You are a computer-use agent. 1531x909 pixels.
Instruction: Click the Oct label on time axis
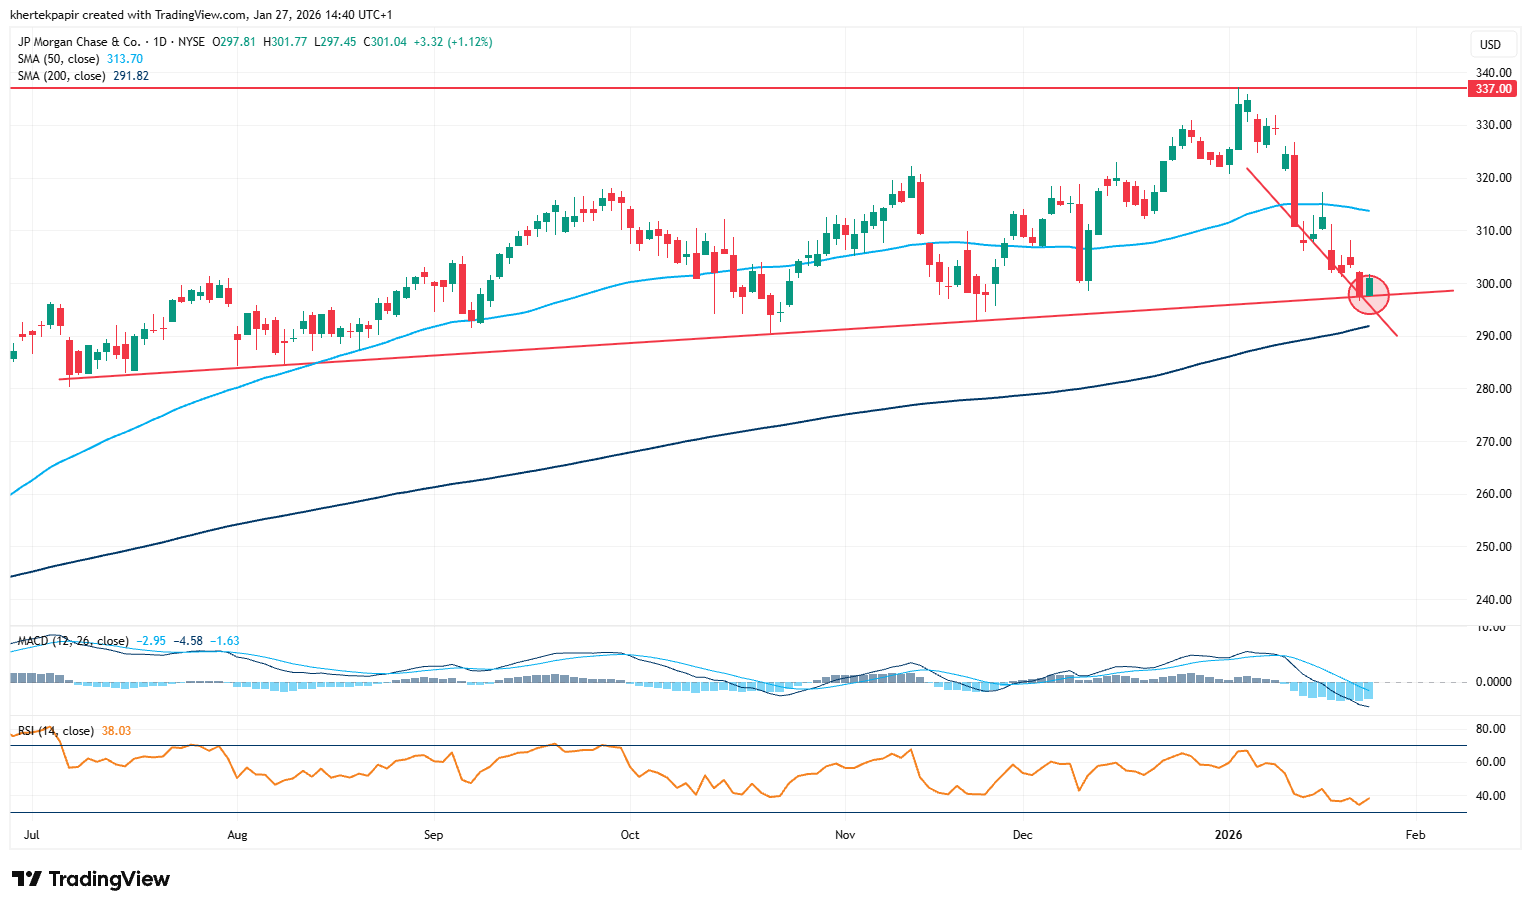click(629, 835)
